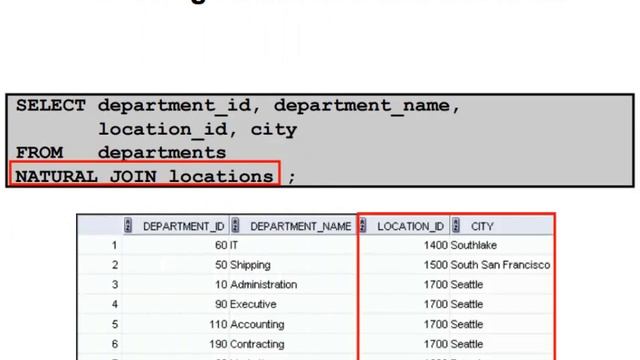This screenshot has width=640, height=360.
Task: Click the departments table name in query
Action: pyautogui.click(x=162, y=154)
